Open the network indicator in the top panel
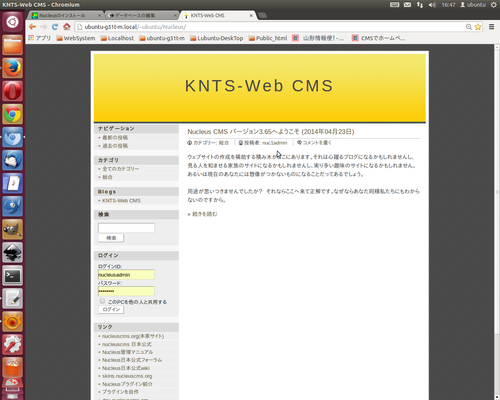 point(420,5)
